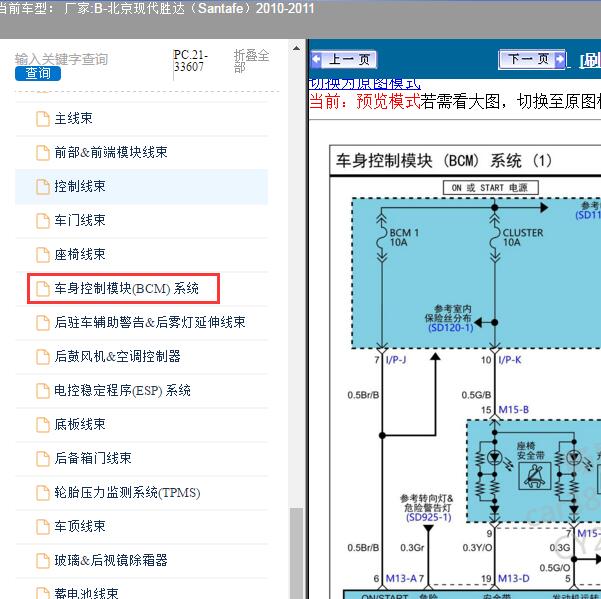Click the CLUSTER 10A fuse label
This screenshot has height=599, width=601.
pos(523,238)
